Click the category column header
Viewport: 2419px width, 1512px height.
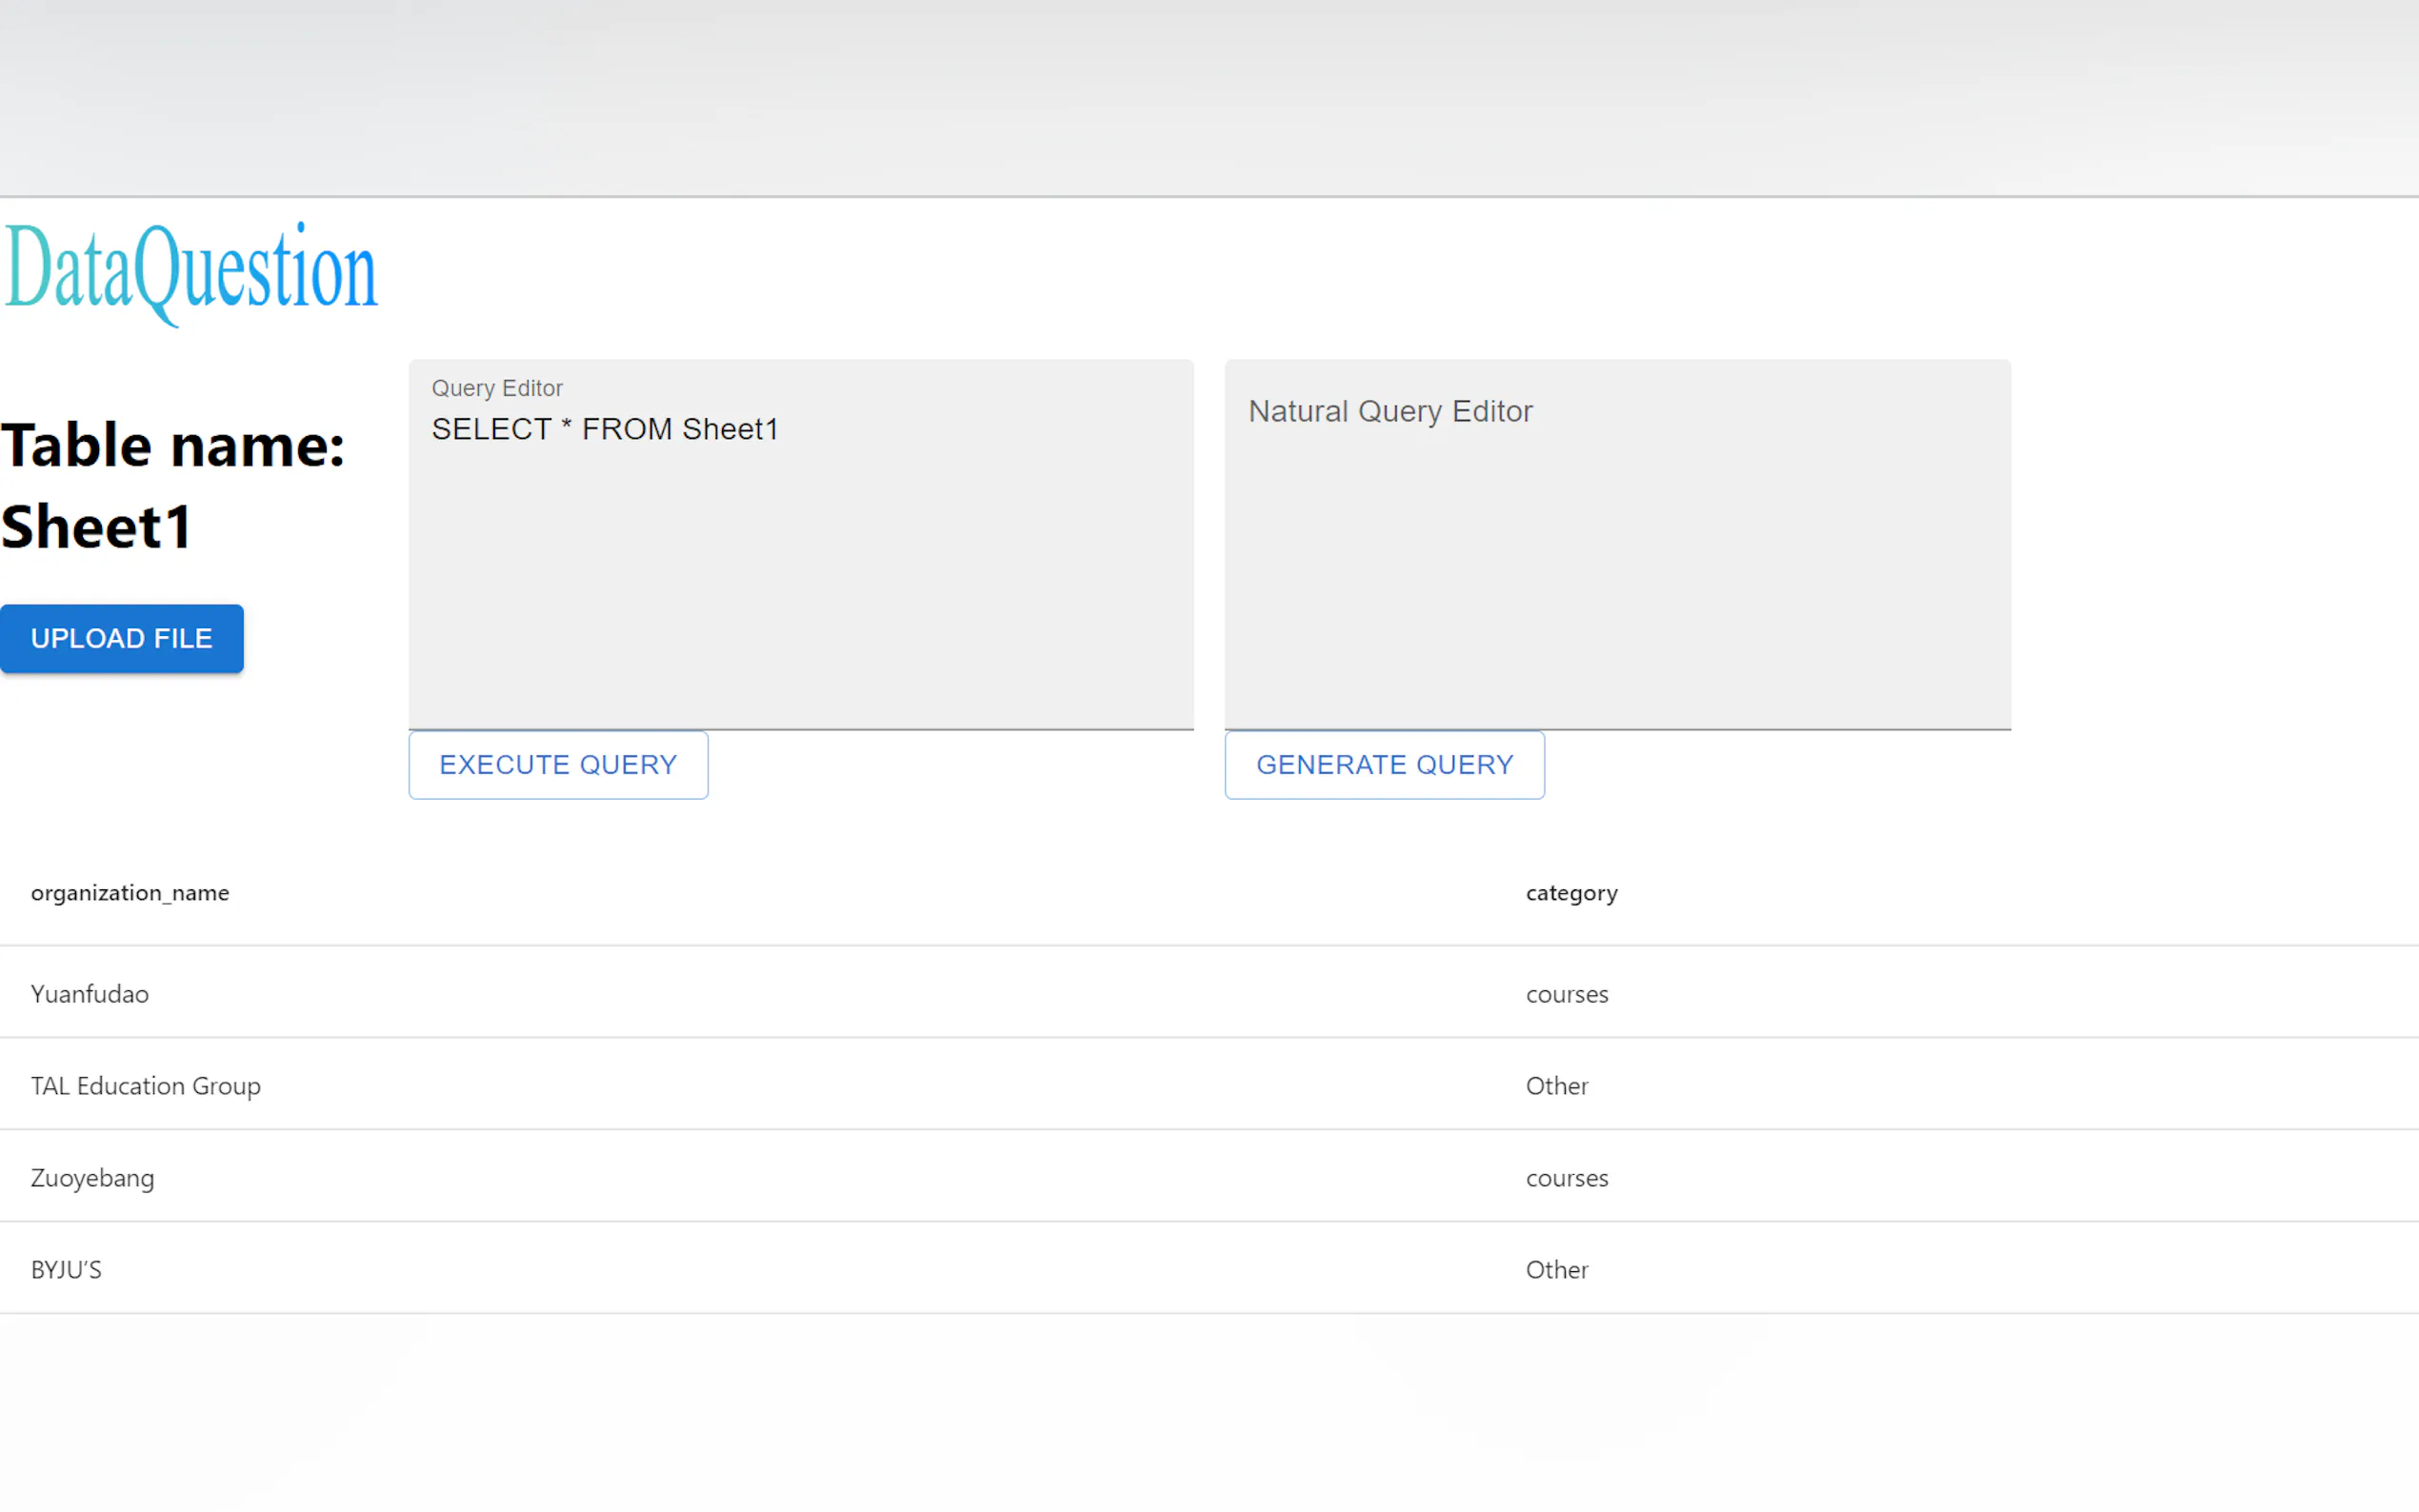[x=1571, y=893]
